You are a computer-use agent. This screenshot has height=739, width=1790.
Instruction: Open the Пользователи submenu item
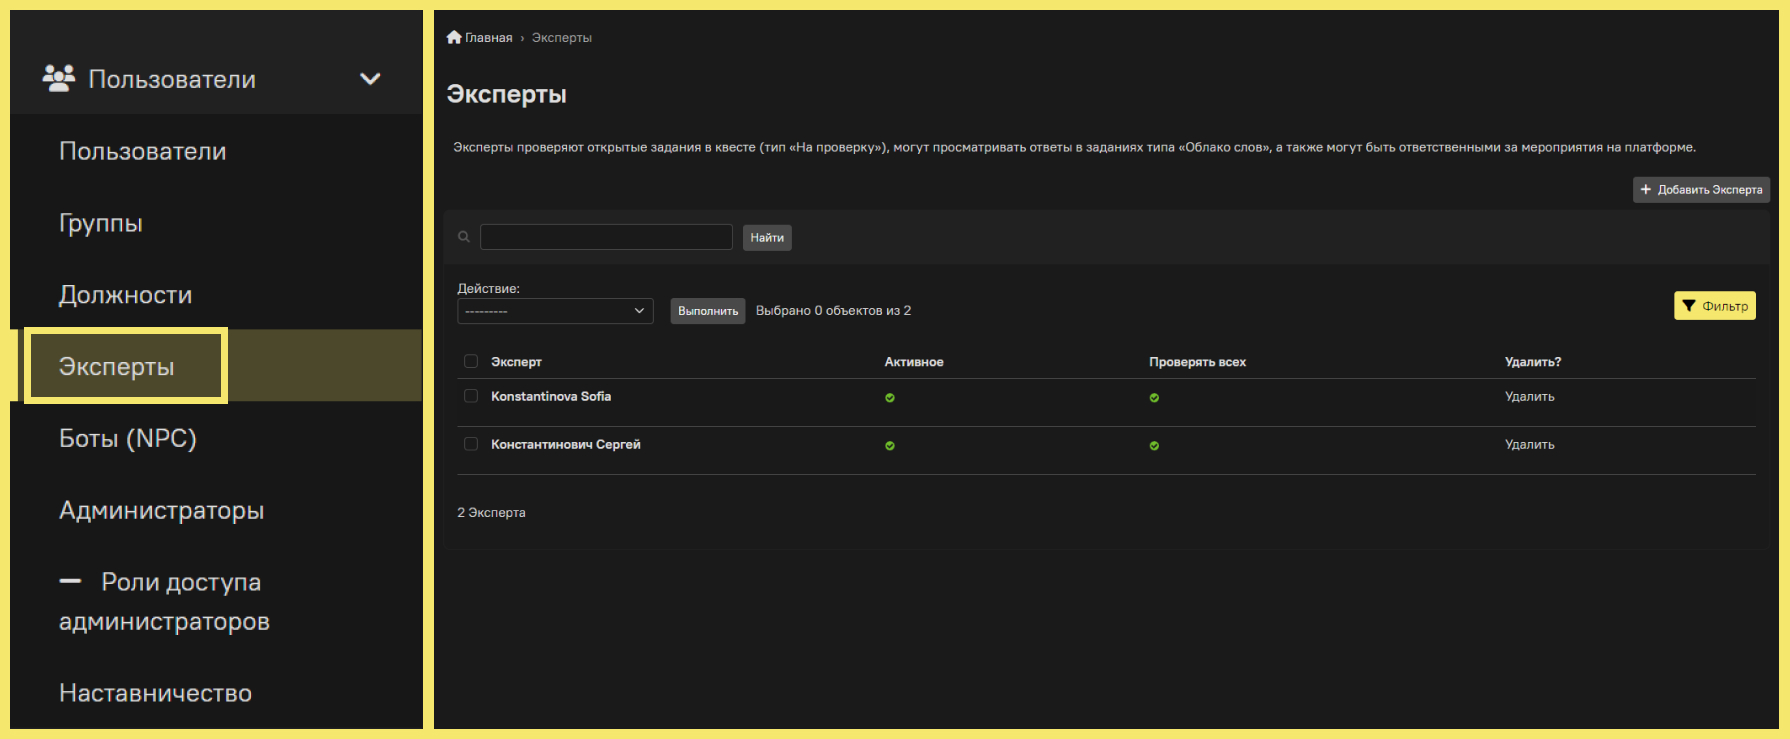point(143,151)
